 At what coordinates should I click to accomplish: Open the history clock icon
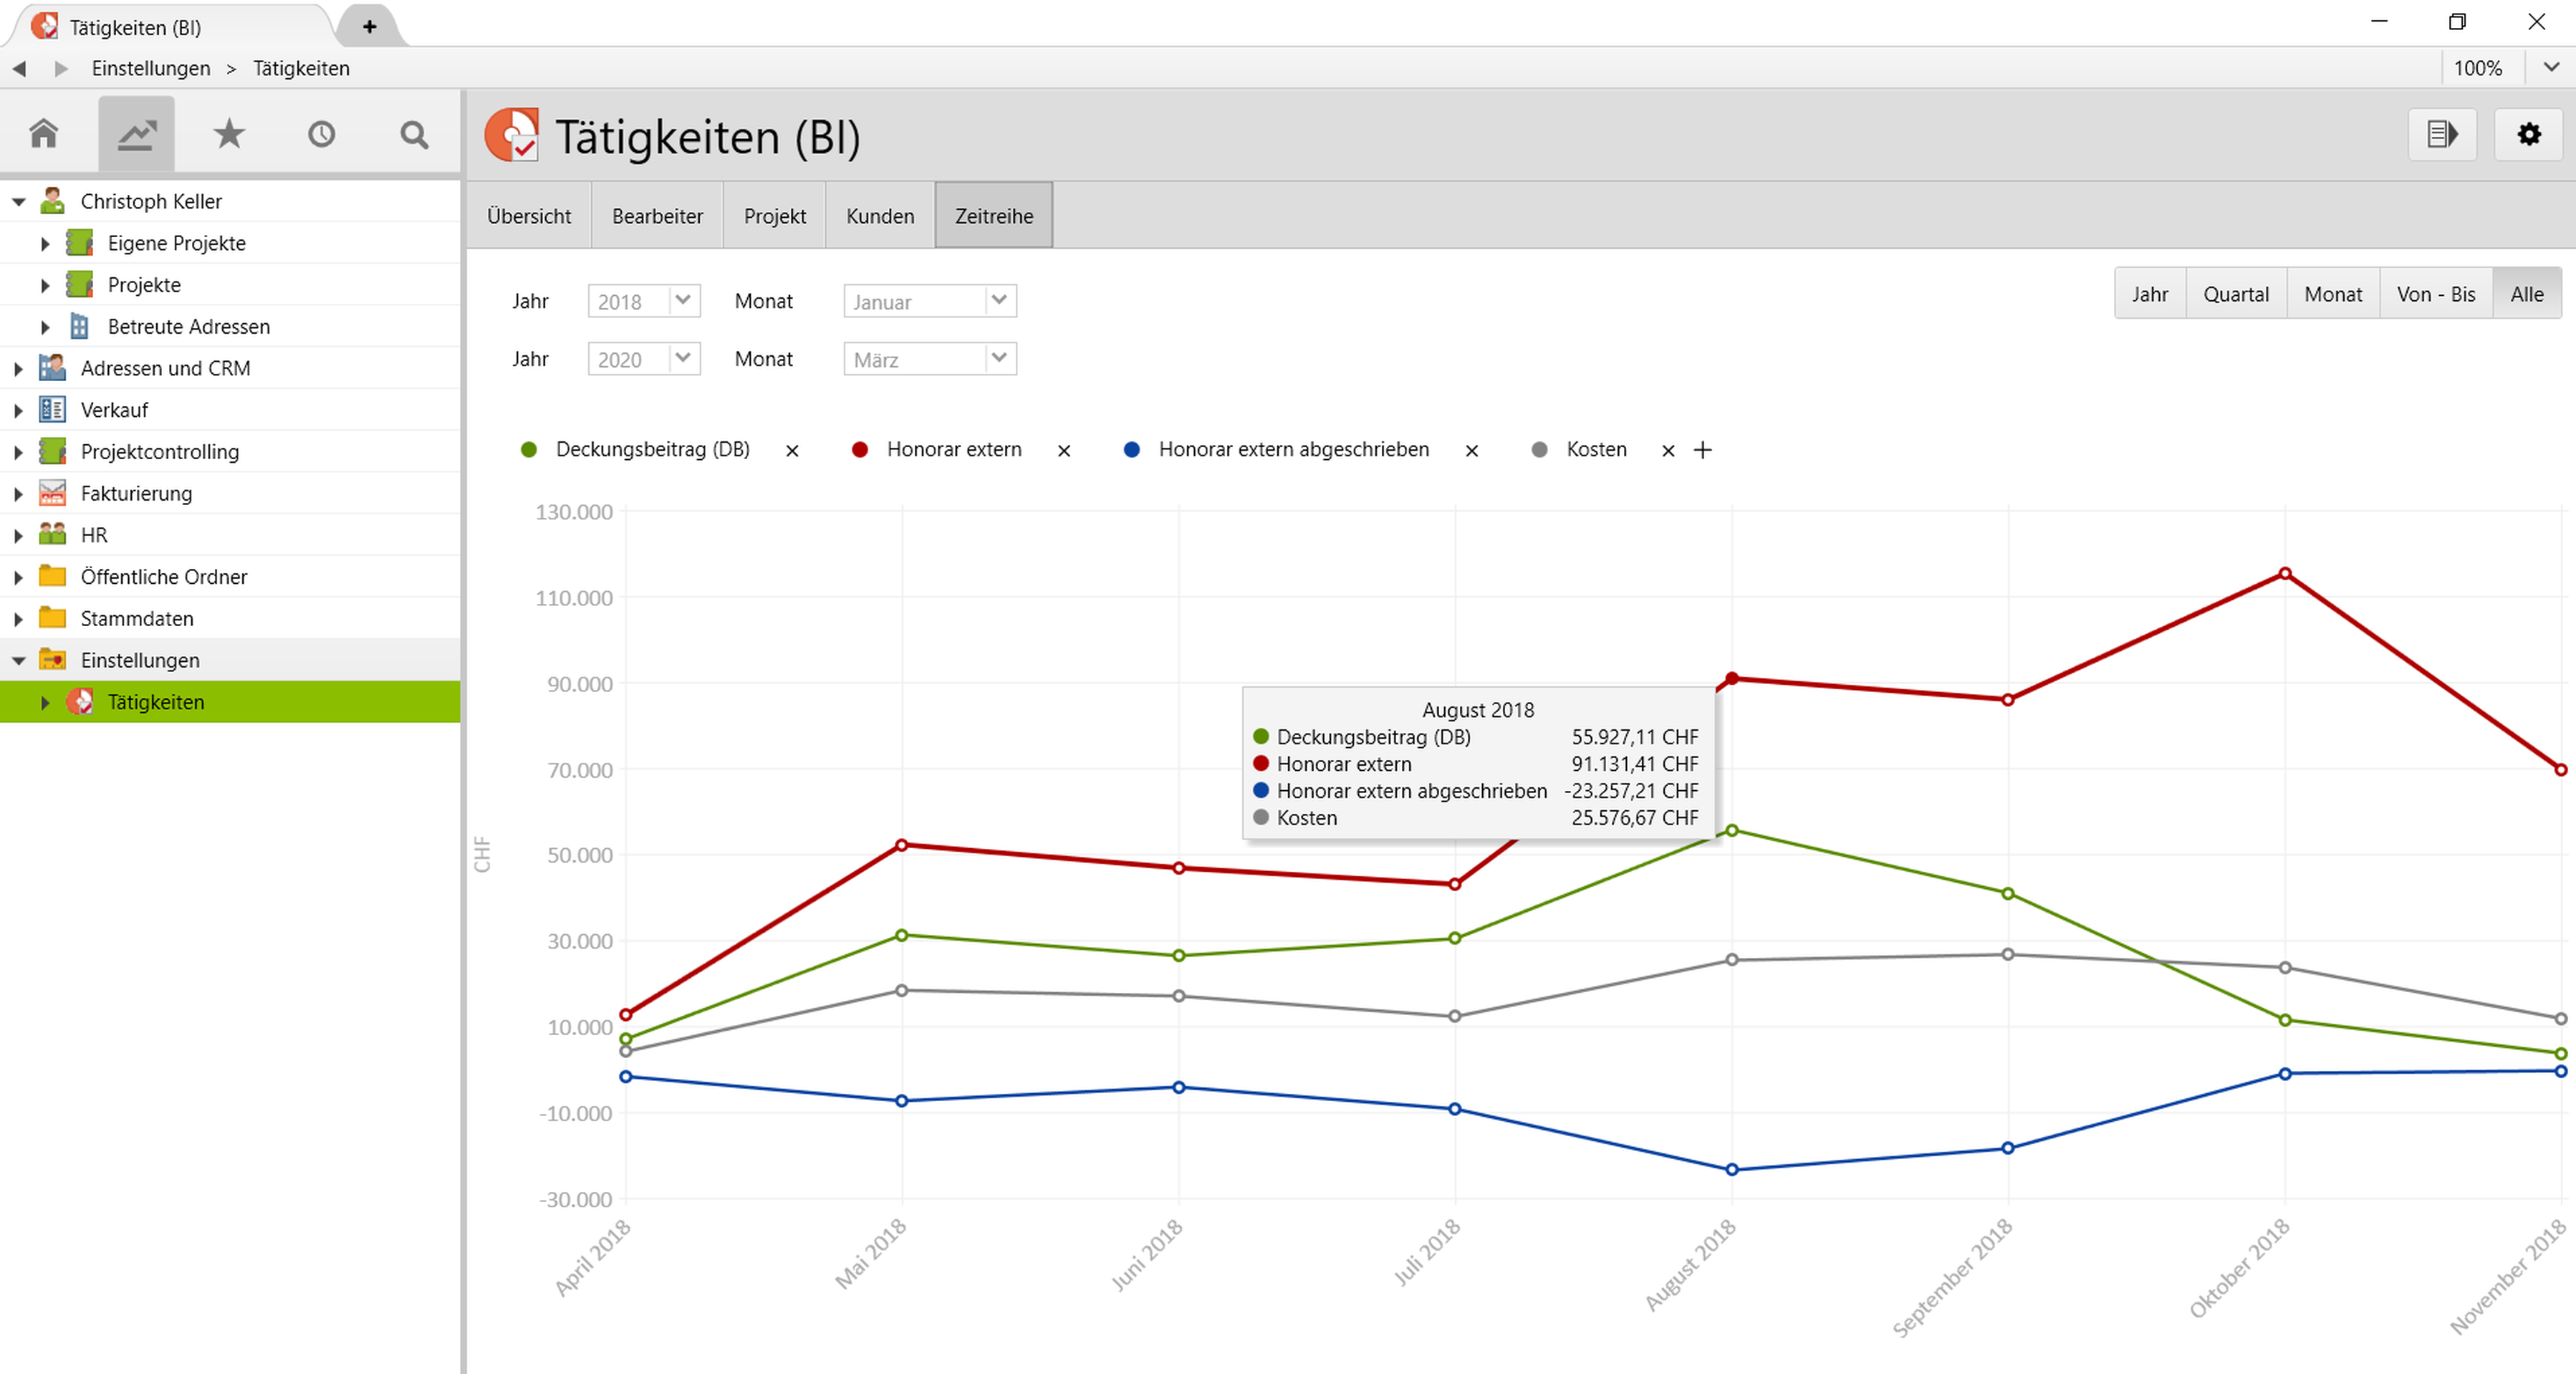click(x=321, y=134)
